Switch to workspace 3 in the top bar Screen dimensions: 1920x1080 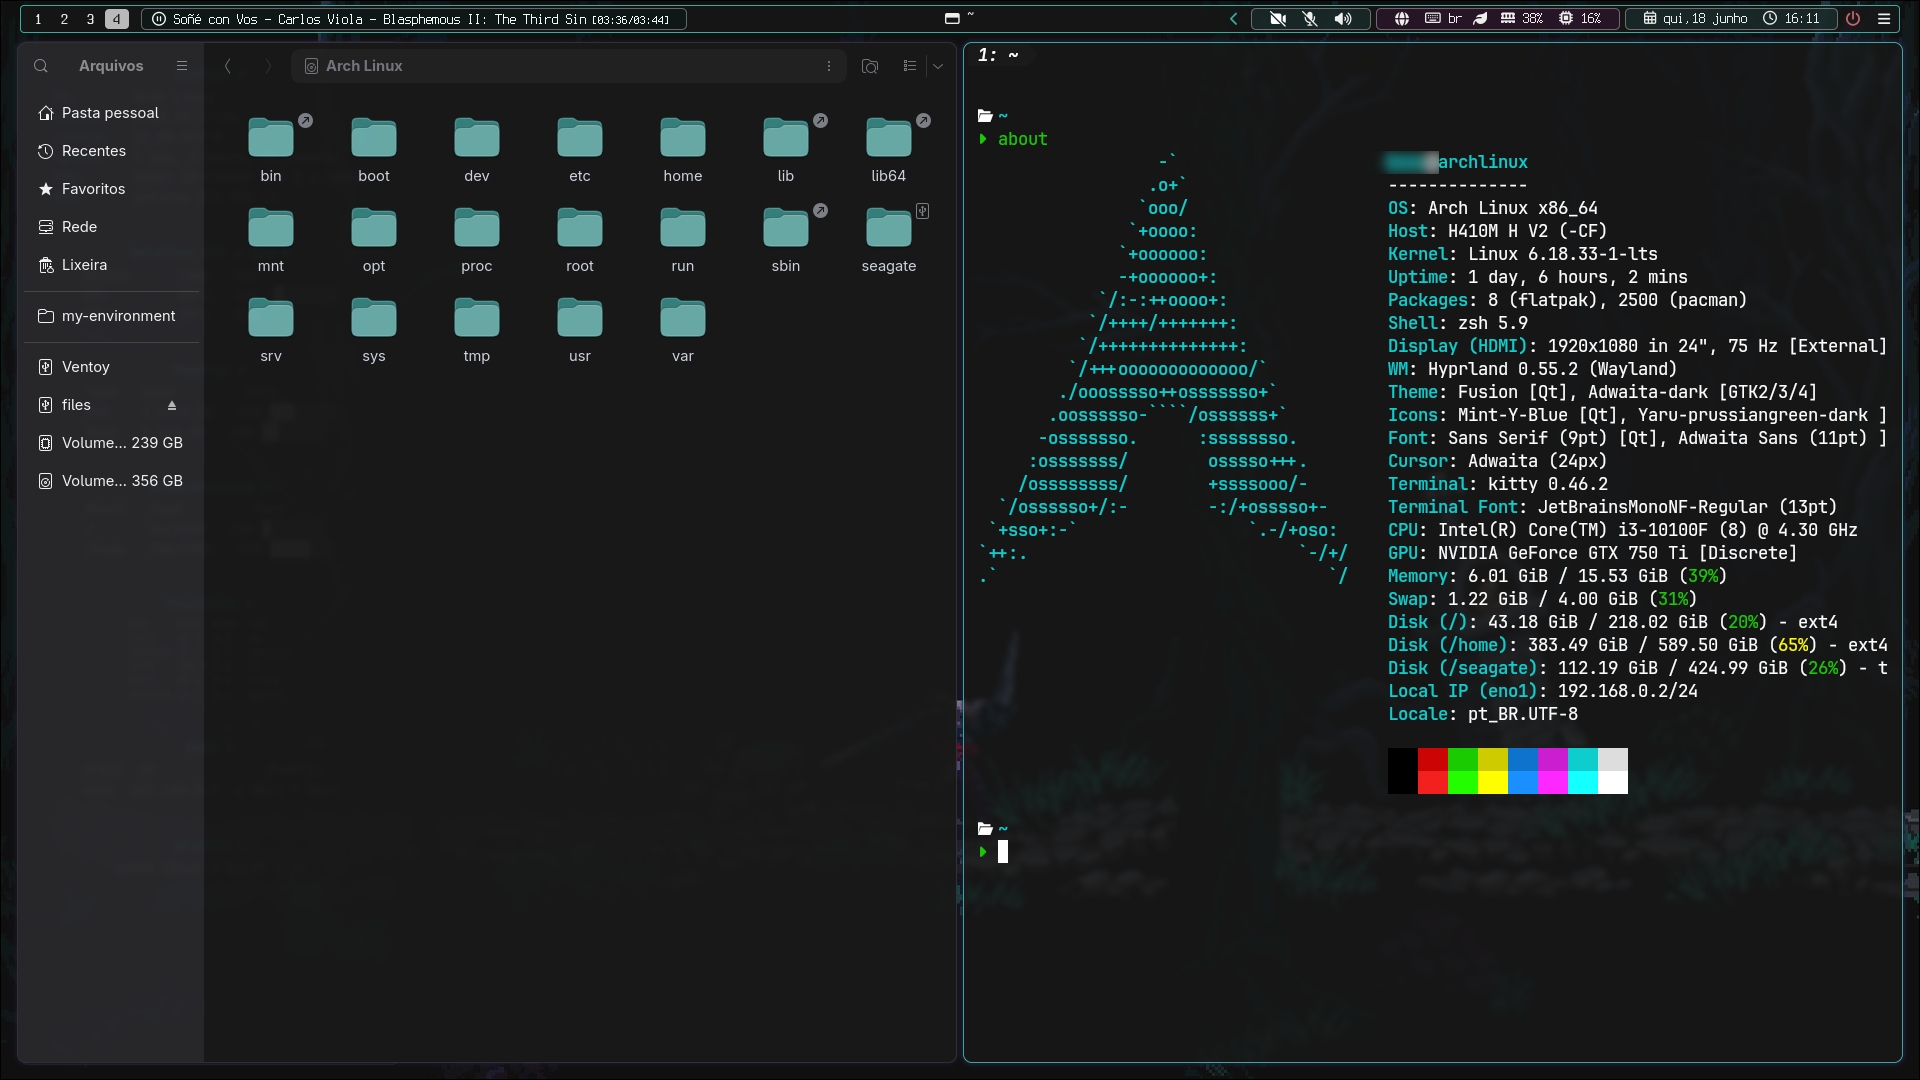90,19
